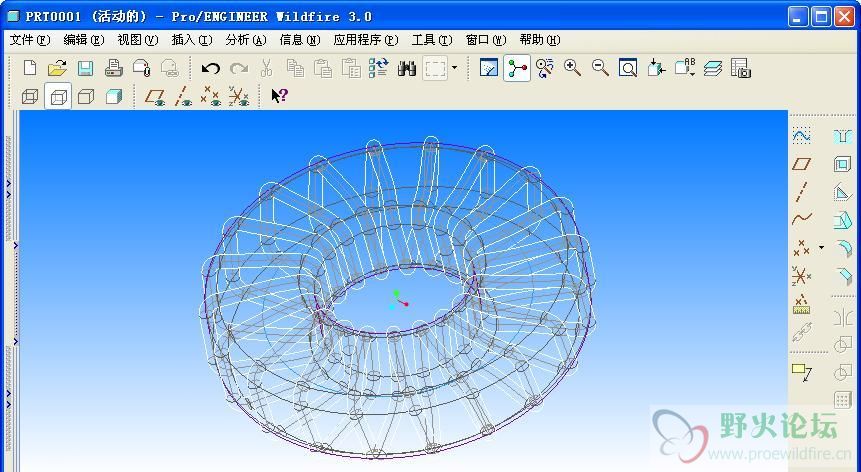Screen dimensions: 861x472
Task: Select the coordinate system at model center
Action: tap(399, 300)
